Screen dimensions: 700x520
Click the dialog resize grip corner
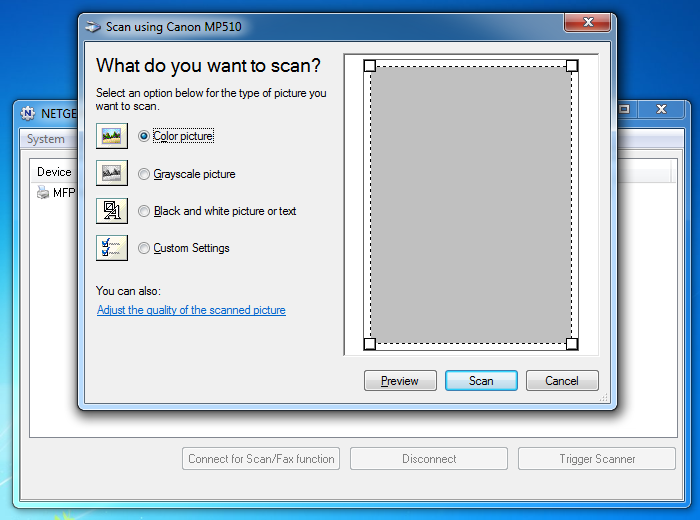pyautogui.click(x=604, y=397)
